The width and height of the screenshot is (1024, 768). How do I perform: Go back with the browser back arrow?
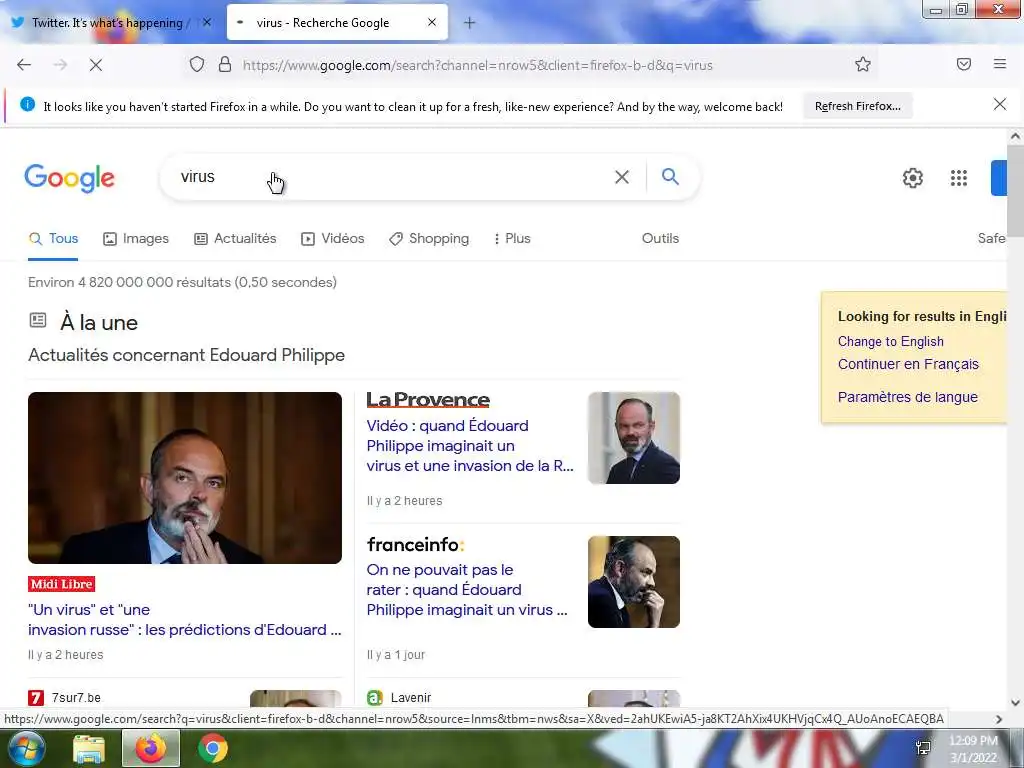point(24,65)
